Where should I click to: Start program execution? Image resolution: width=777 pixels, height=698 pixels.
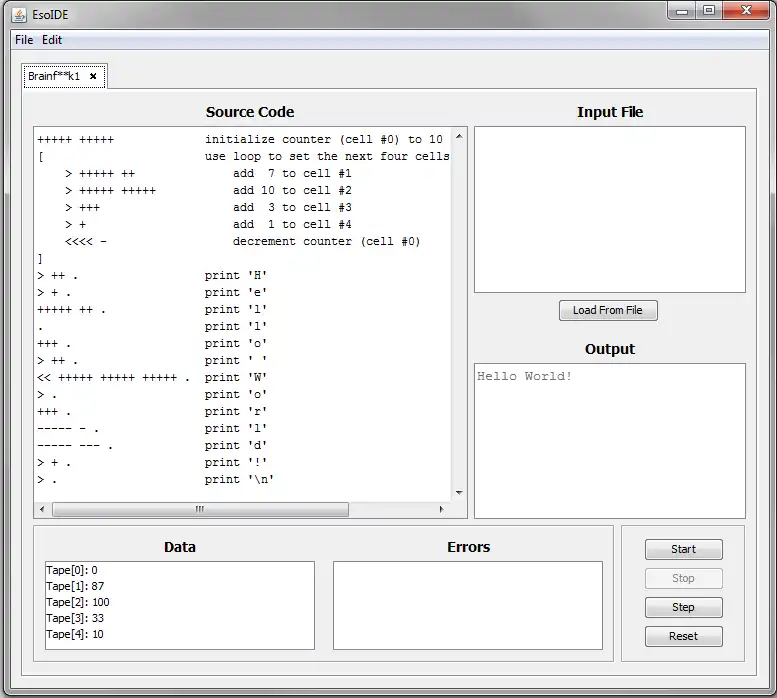coord(683,549)
